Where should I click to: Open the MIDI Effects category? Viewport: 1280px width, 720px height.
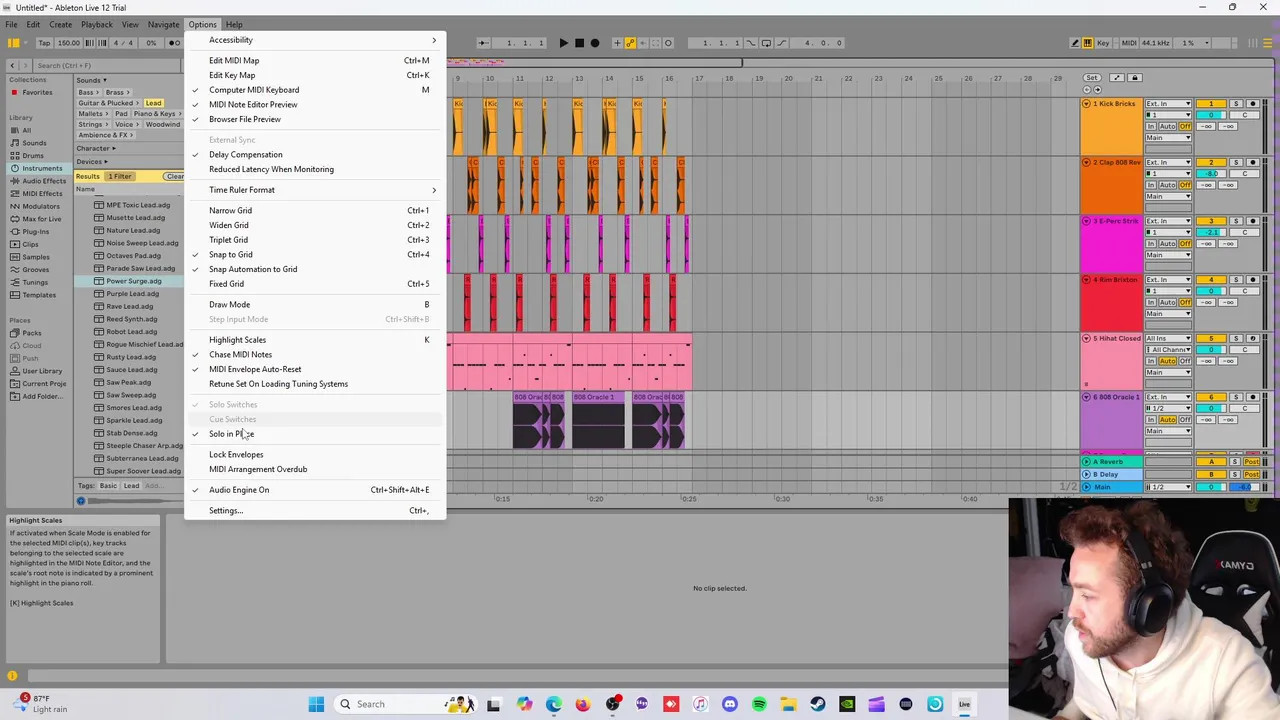(42, 194)
